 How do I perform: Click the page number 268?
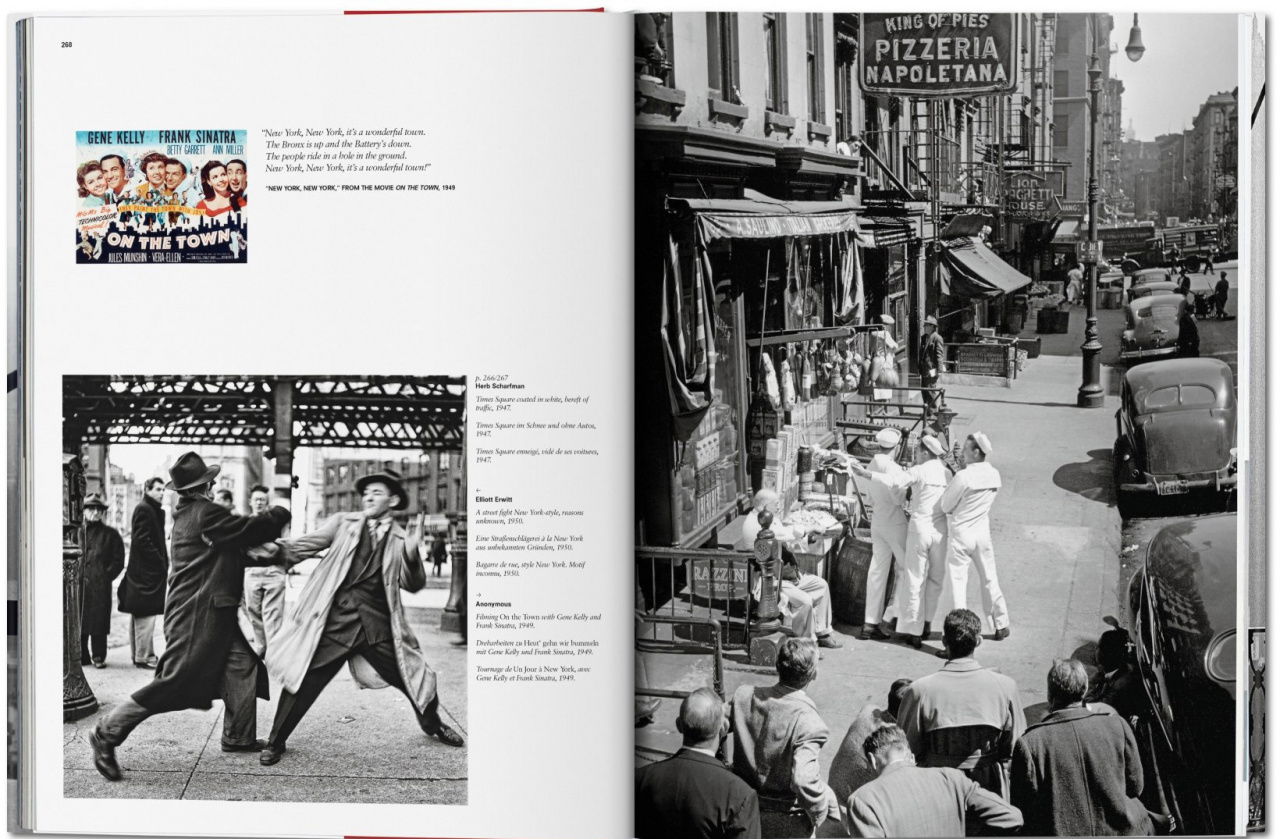coord(66,44)
